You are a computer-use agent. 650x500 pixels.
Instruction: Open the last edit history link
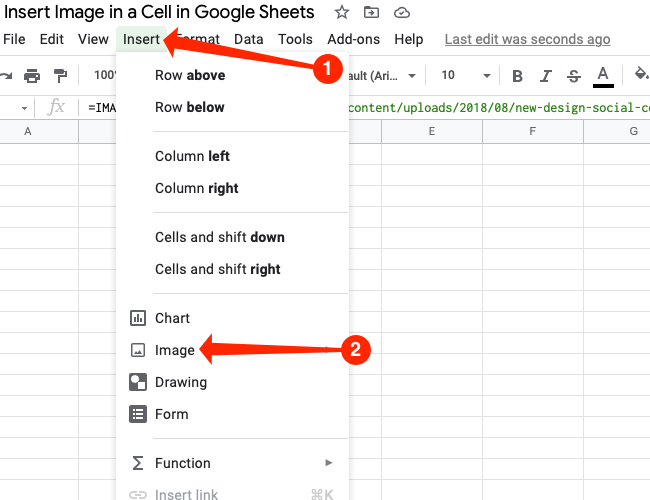(x=527, y=39)
